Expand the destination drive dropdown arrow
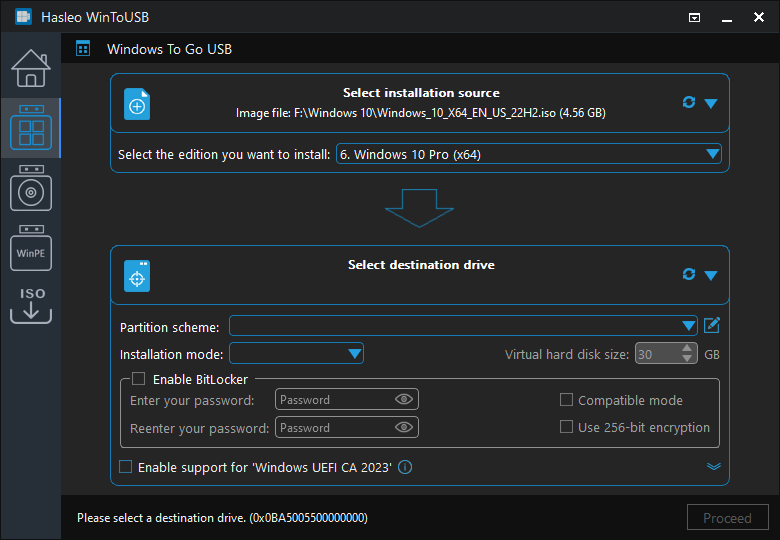This screenshot has width=780, height=540. click(711, 275)
